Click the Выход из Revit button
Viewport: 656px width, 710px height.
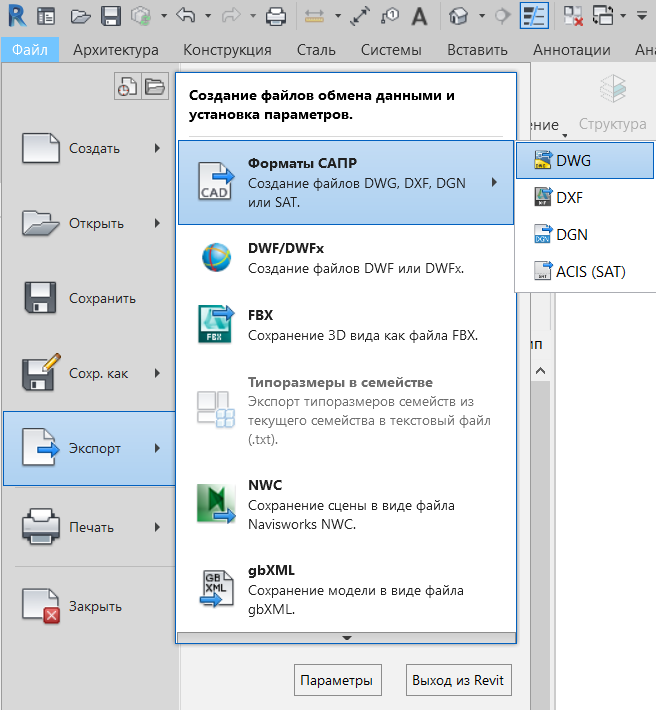coord(459,680)
